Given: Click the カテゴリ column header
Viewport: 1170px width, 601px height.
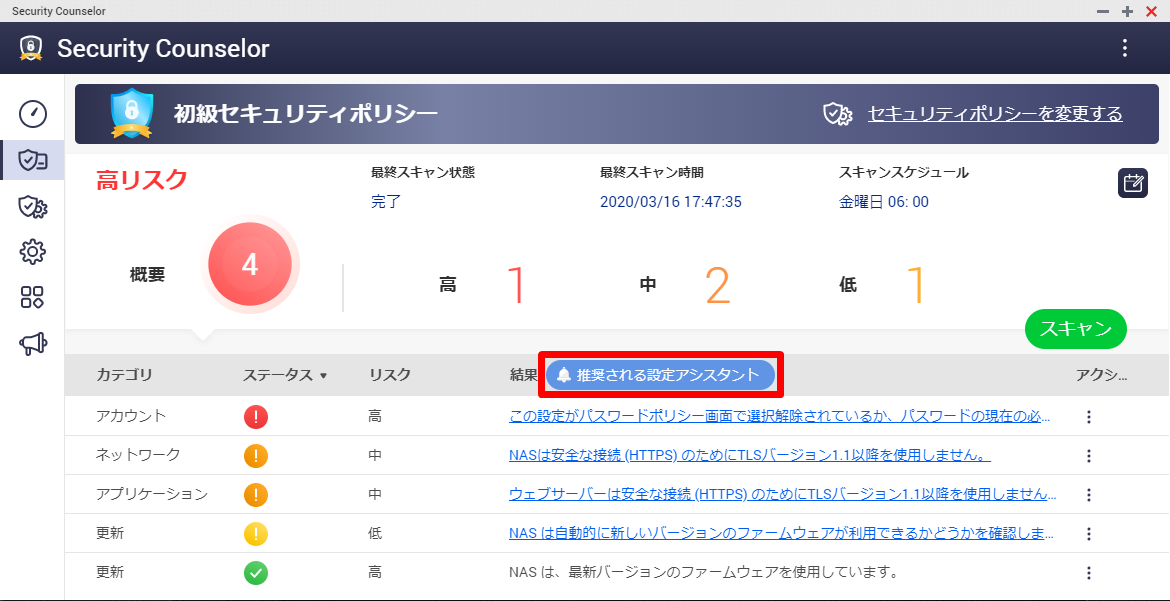Looking at the screenshot, I should (124, 375).
